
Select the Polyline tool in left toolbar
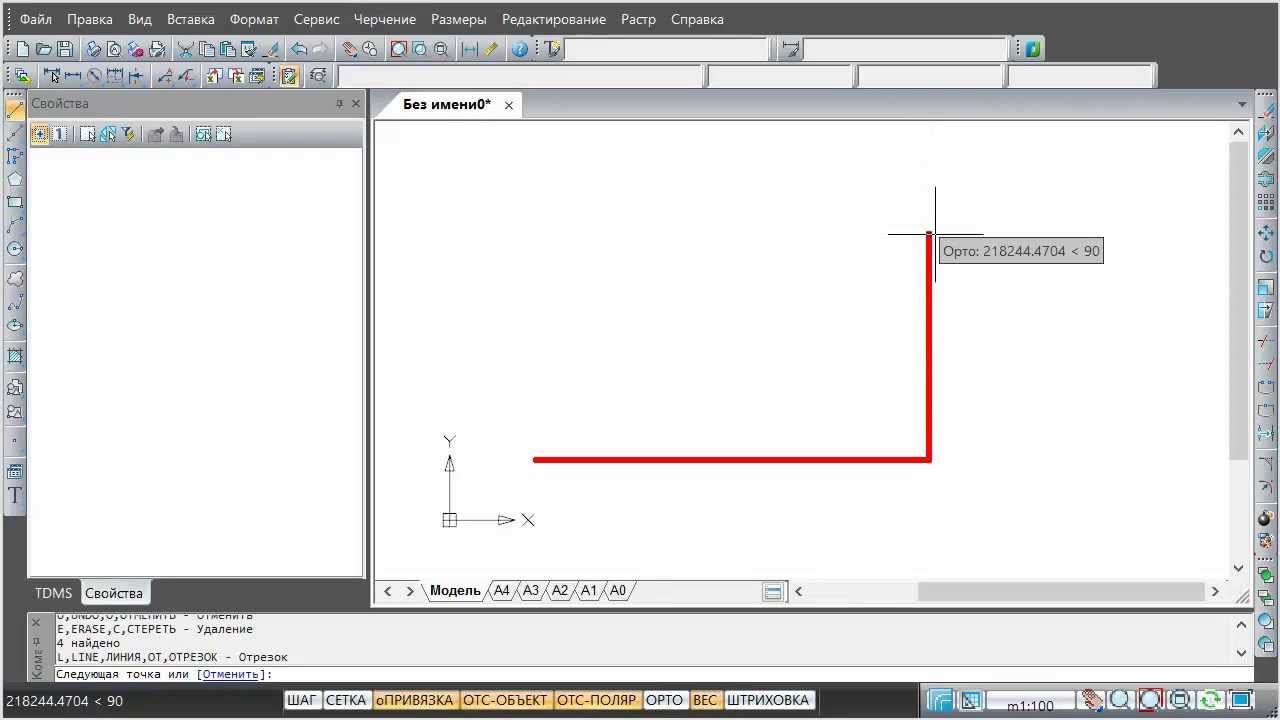(15, 156)
